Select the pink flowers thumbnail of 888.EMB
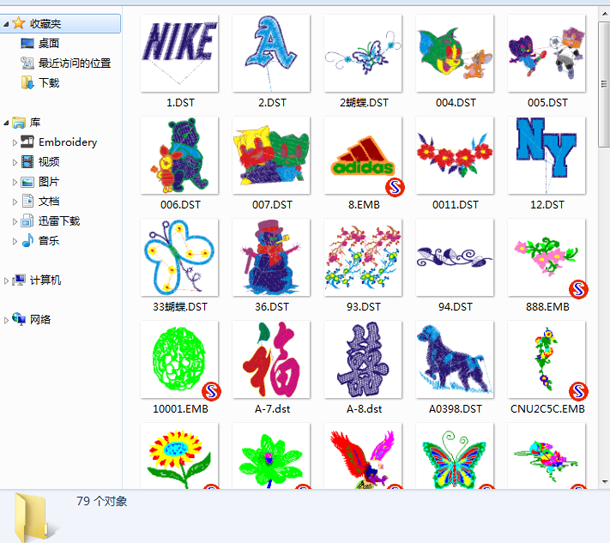This screenshot has height=543, width=610. 547,257
